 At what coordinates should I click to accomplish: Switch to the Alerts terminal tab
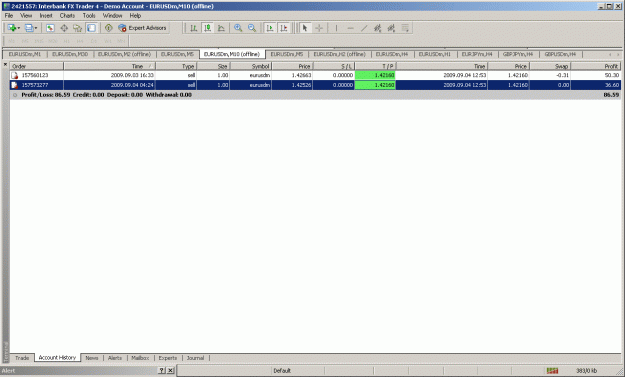[115, 358]
